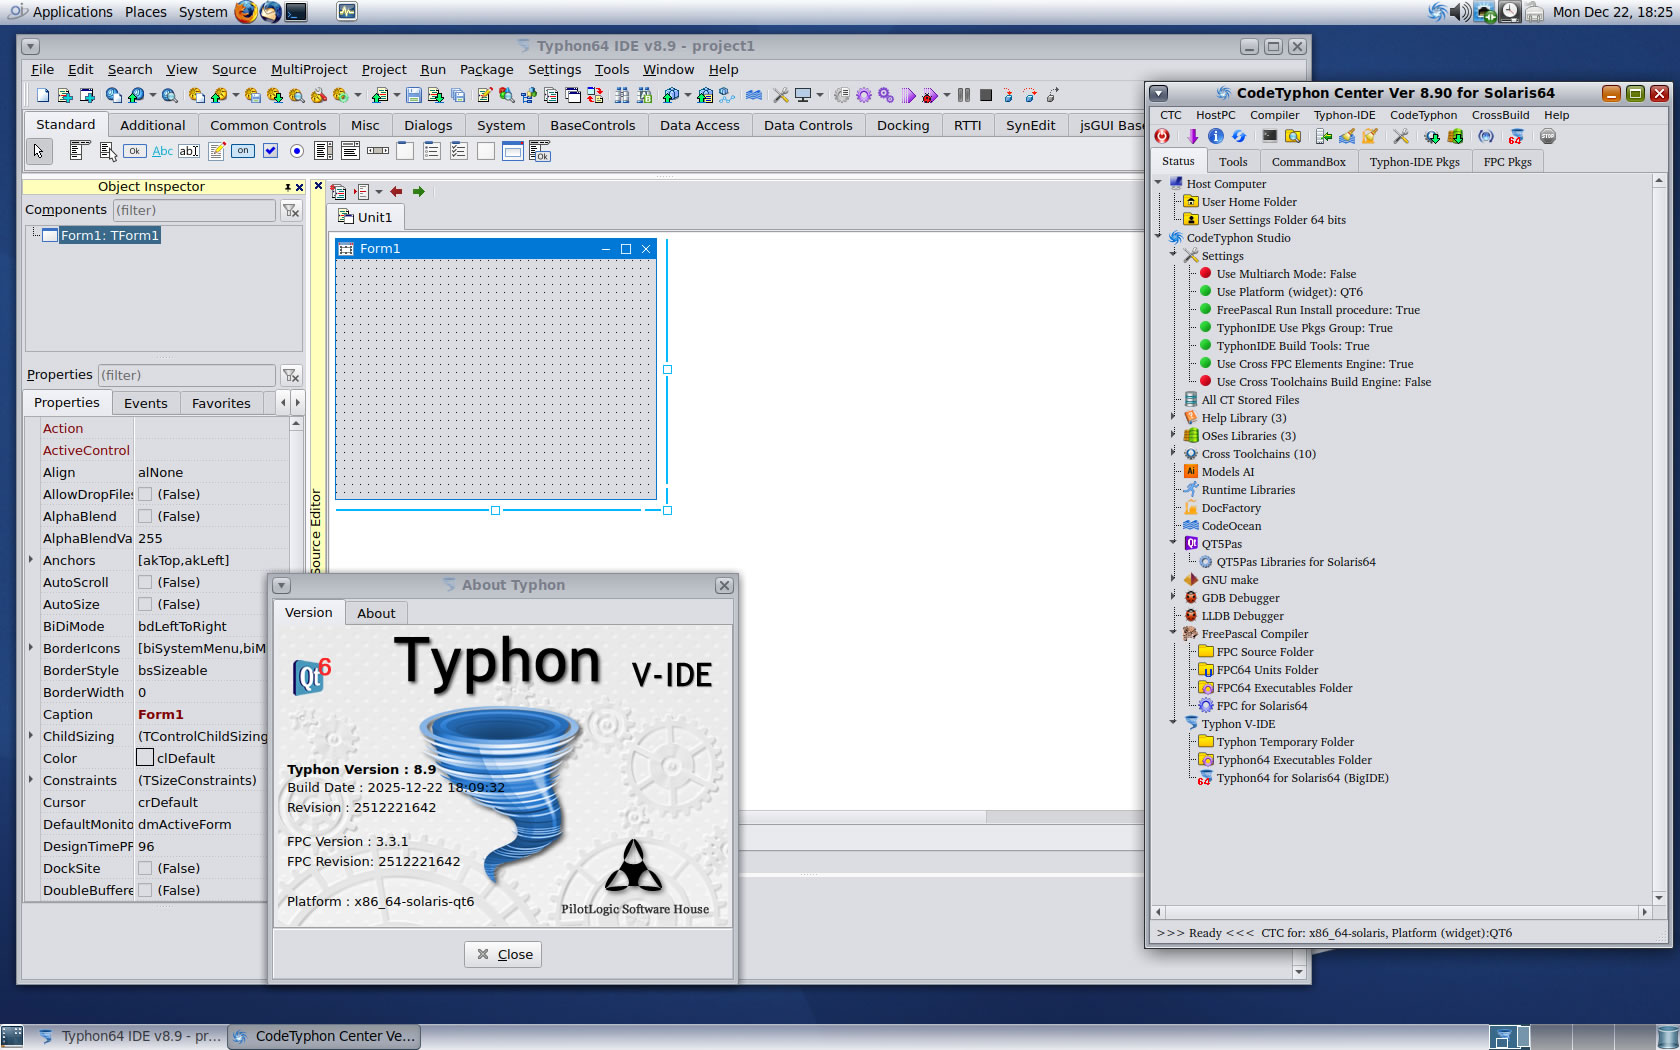1680x1050 pixels.
Task: Toggle the AlphaBlend property checkbox
Action: [x=145, y=516]
